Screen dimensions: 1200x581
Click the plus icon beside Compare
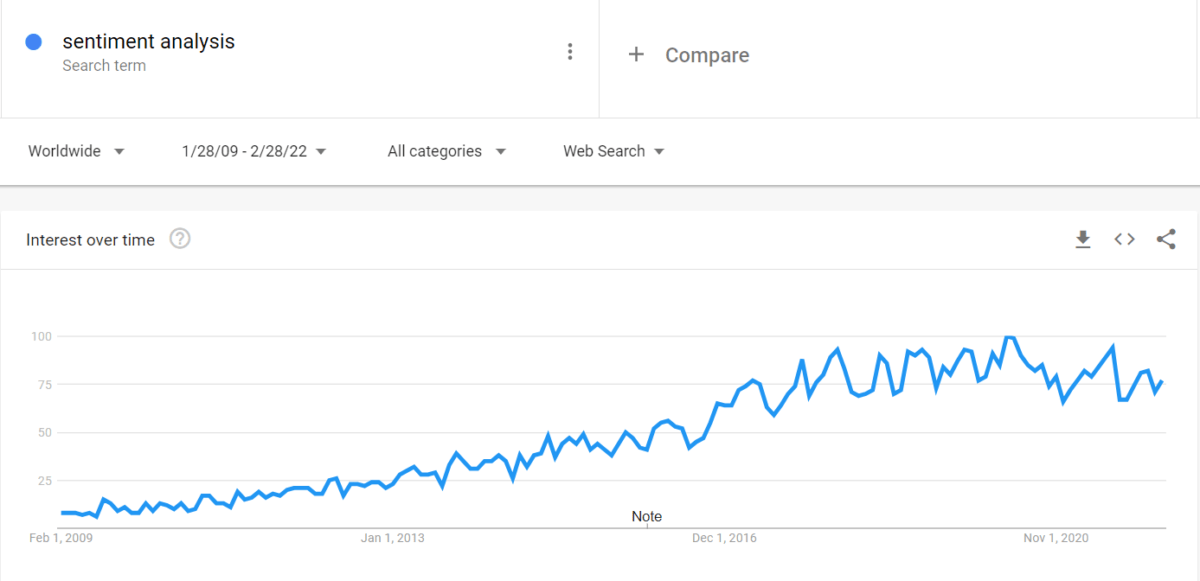coord(637,54)
